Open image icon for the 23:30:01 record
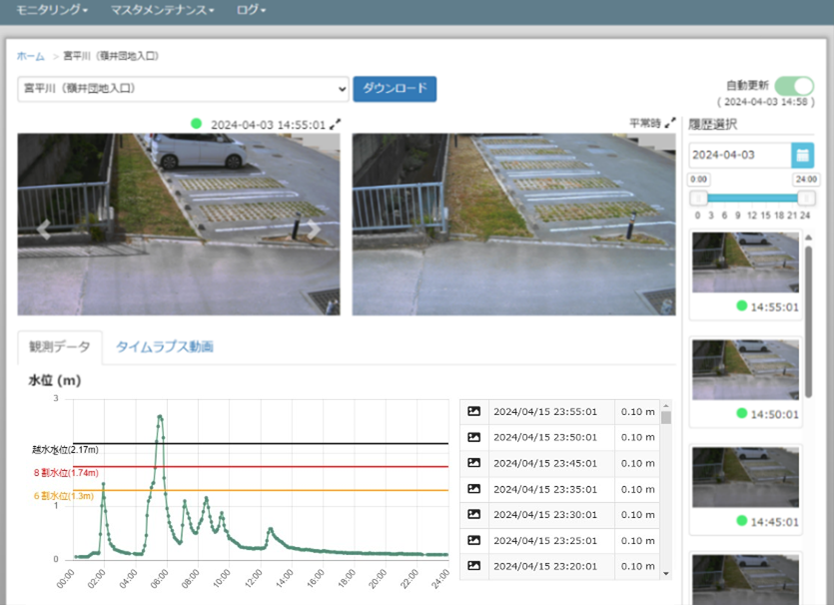This screenshot has height=605, width=834. coord(474,514)
